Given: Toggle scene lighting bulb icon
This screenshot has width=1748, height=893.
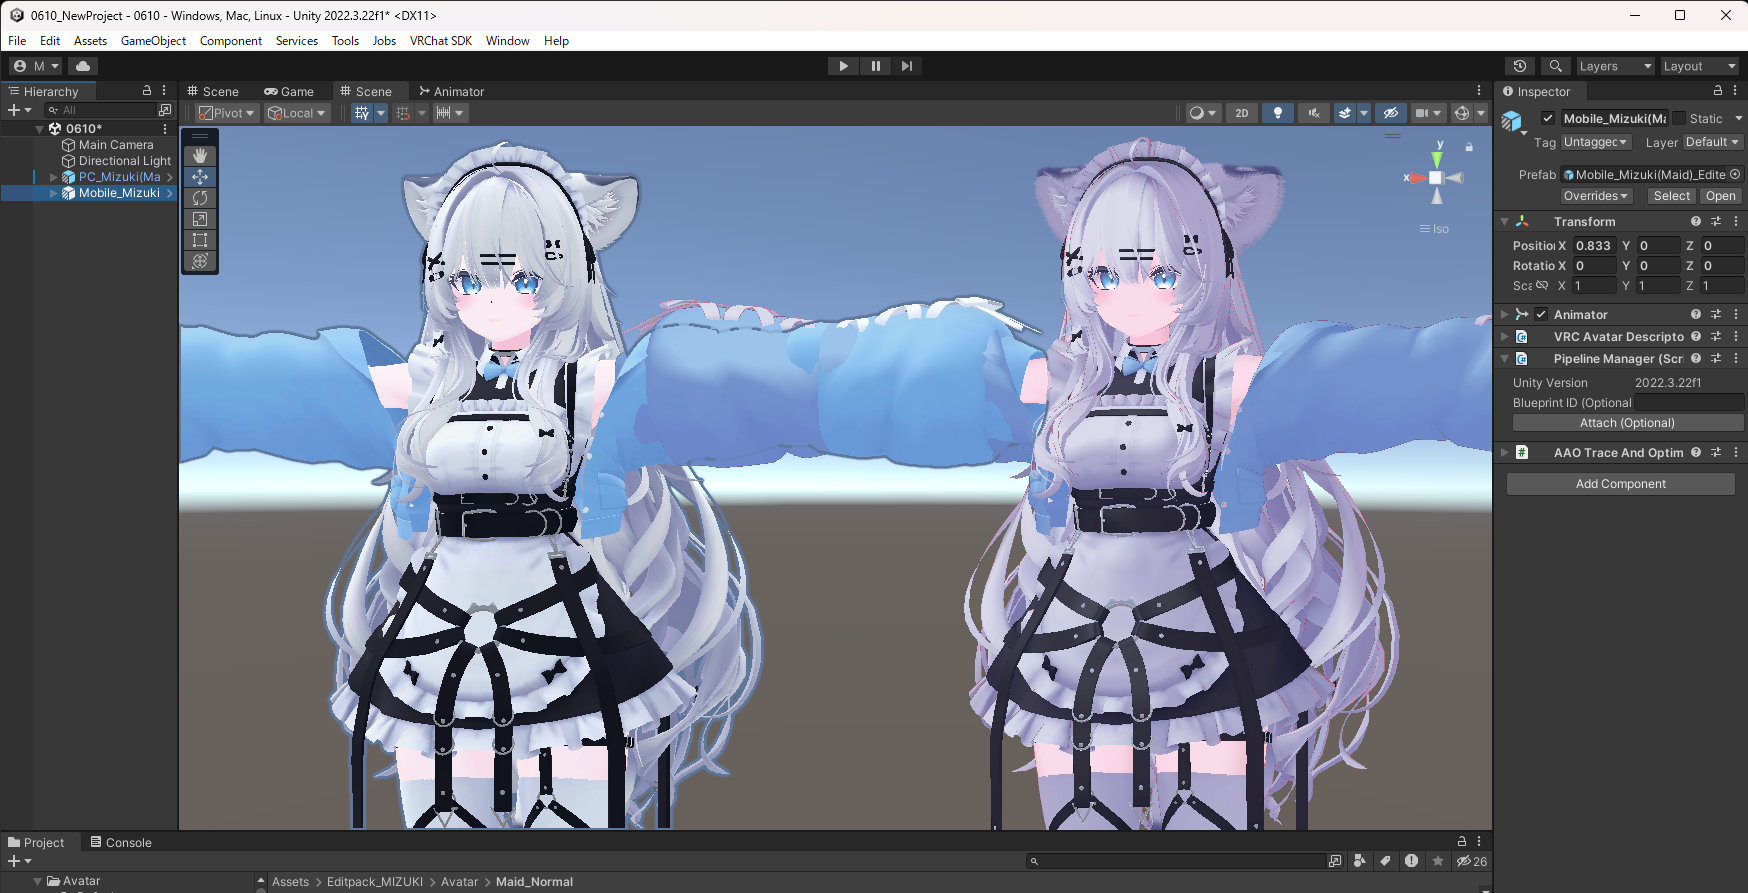Looking at the screenshot, I should [1277, 113].
